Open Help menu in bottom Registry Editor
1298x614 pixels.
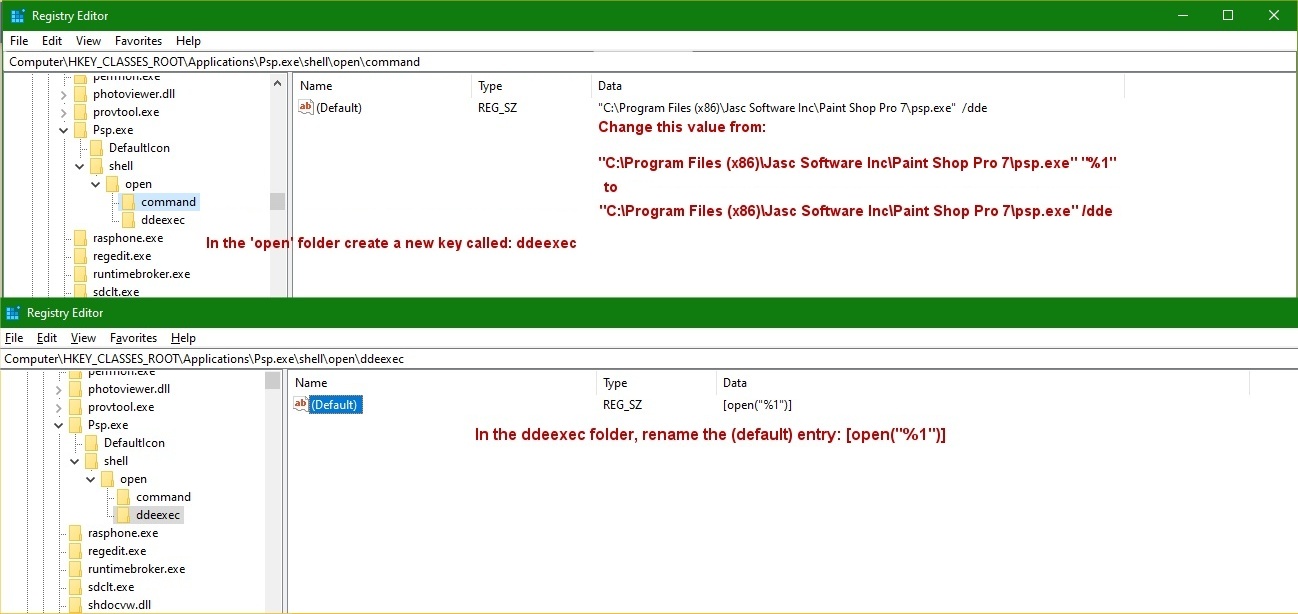click(x=183, y=338)
